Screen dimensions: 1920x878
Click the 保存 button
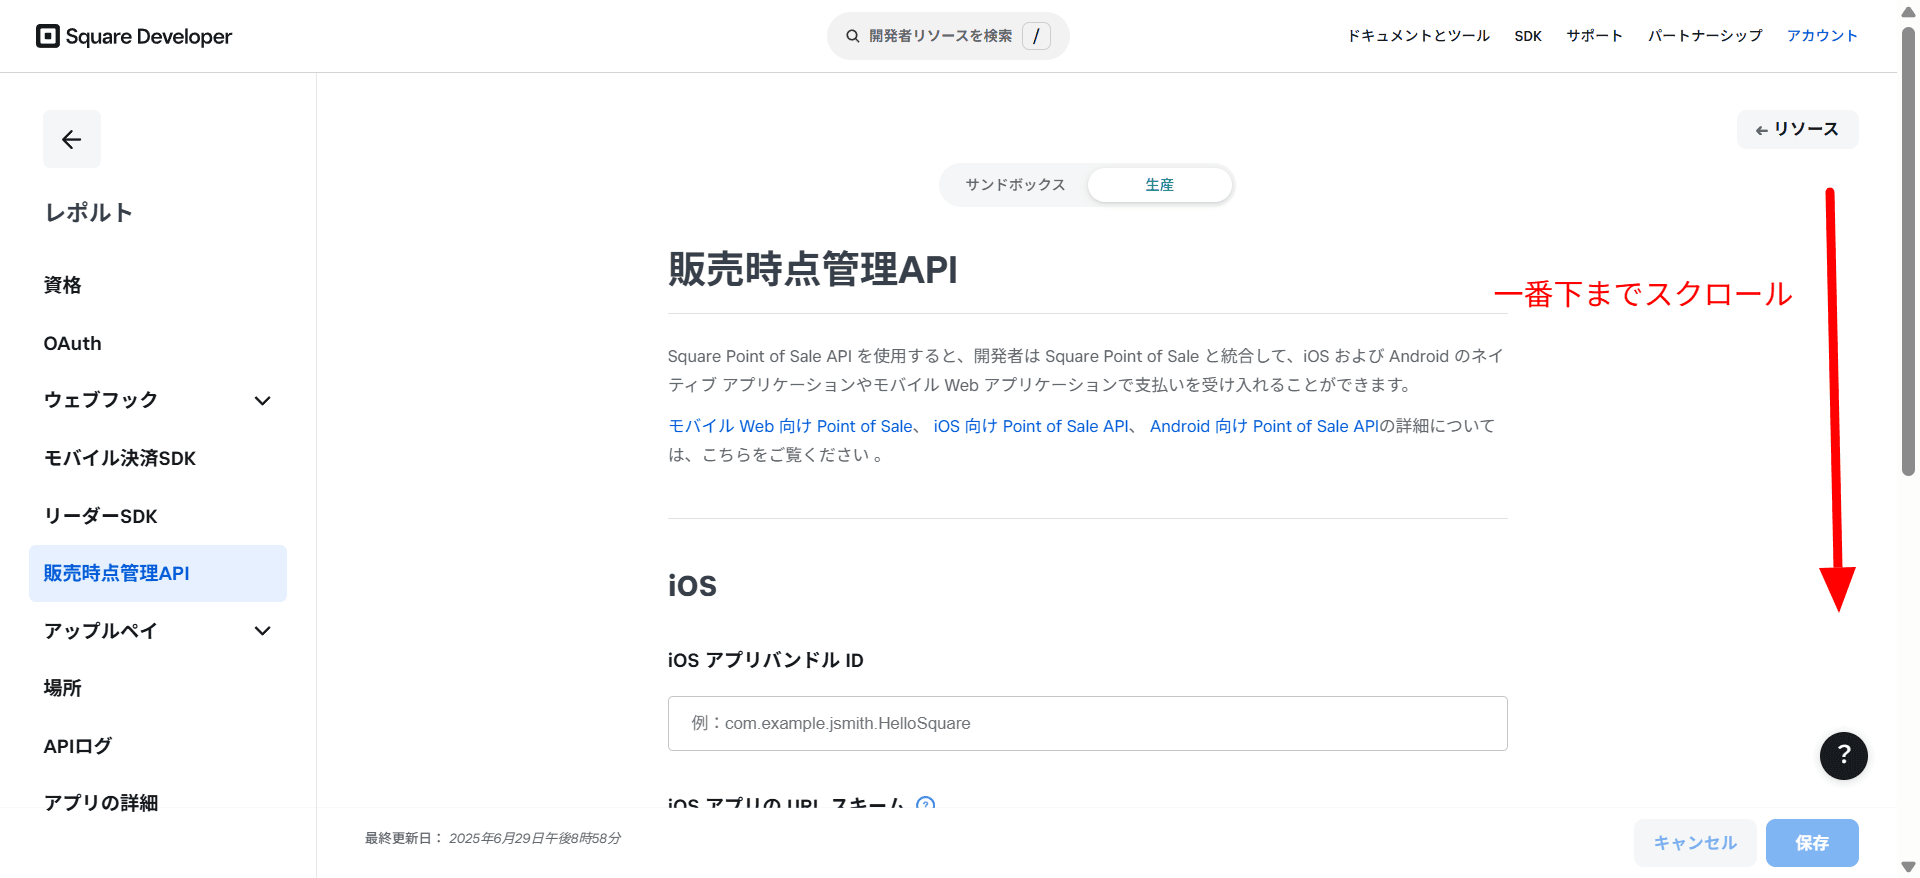point(1812,843)
